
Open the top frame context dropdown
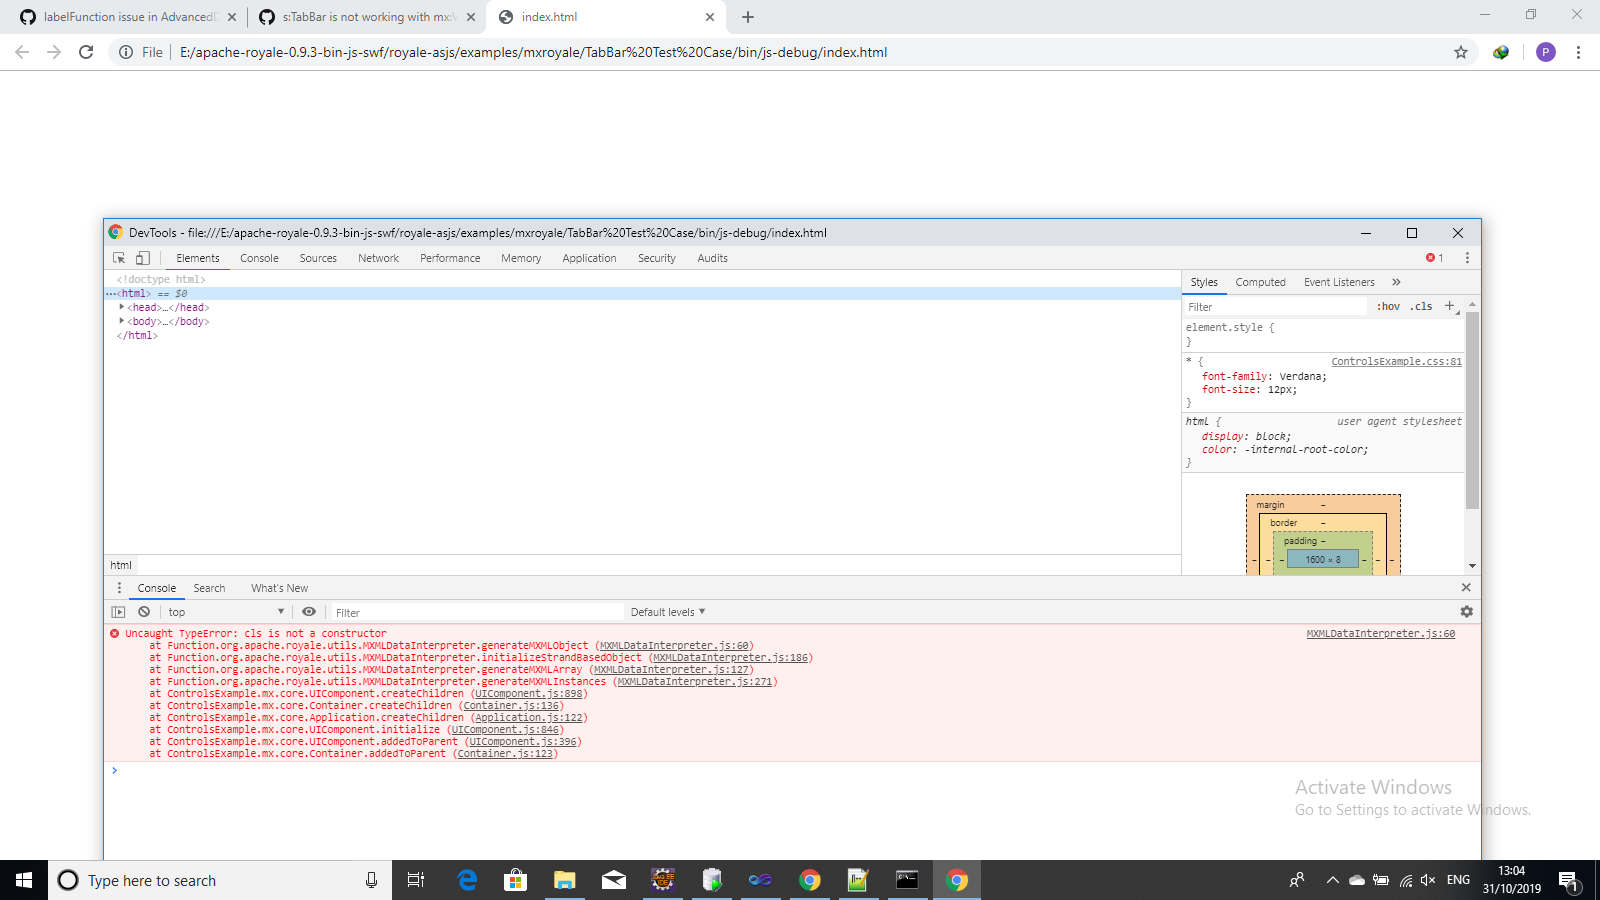[x=225, y=611]
